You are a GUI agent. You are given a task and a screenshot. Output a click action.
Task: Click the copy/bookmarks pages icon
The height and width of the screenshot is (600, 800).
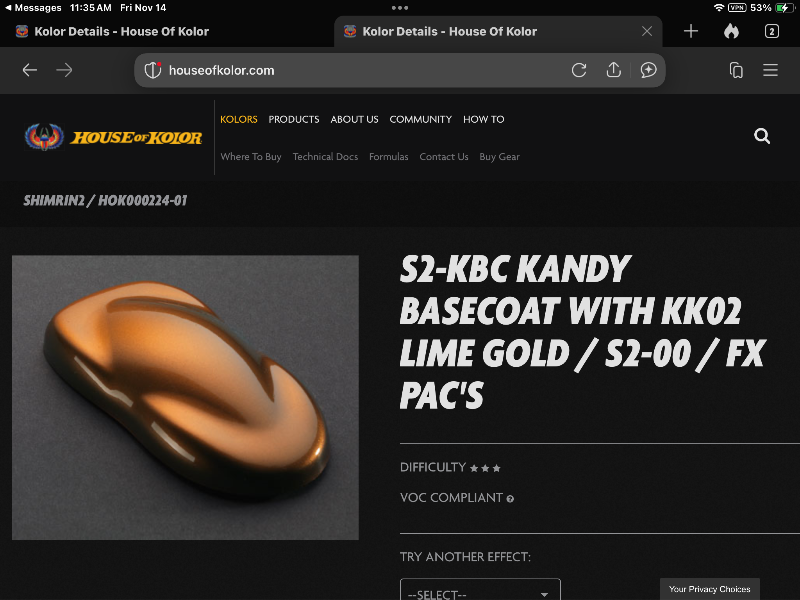(x=736, y=70)
